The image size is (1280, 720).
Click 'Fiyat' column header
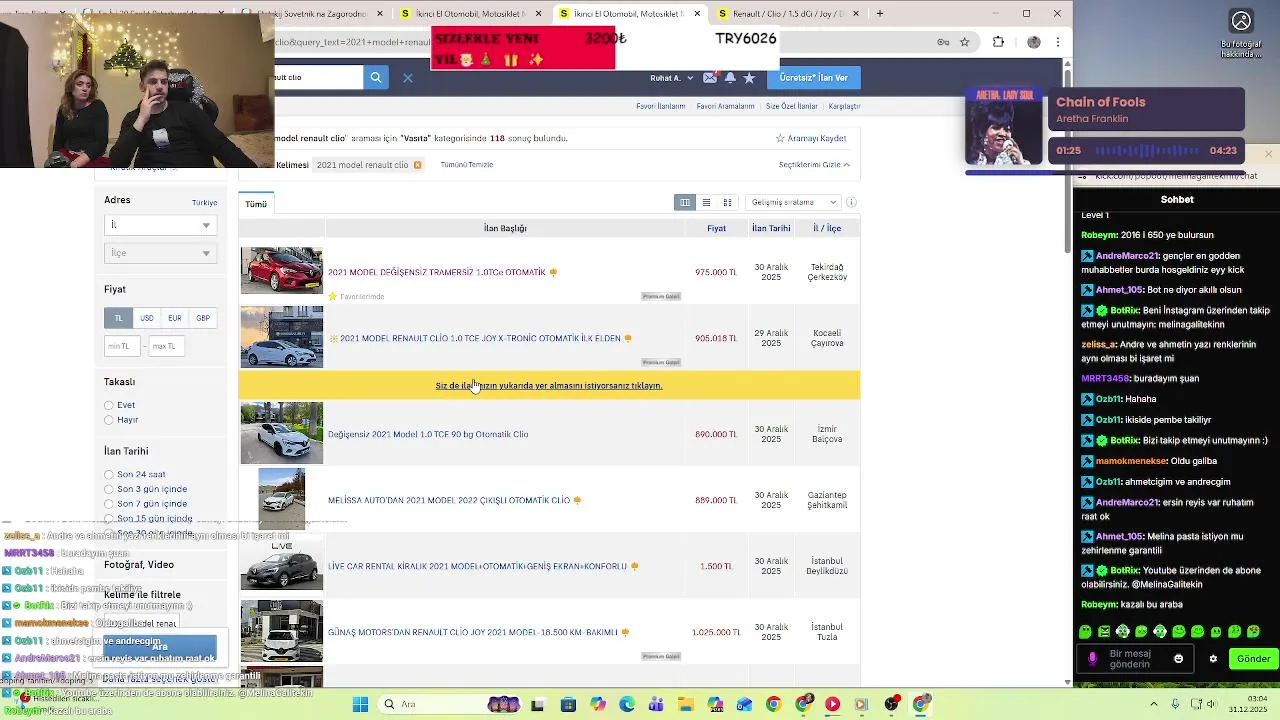[717, 228]
